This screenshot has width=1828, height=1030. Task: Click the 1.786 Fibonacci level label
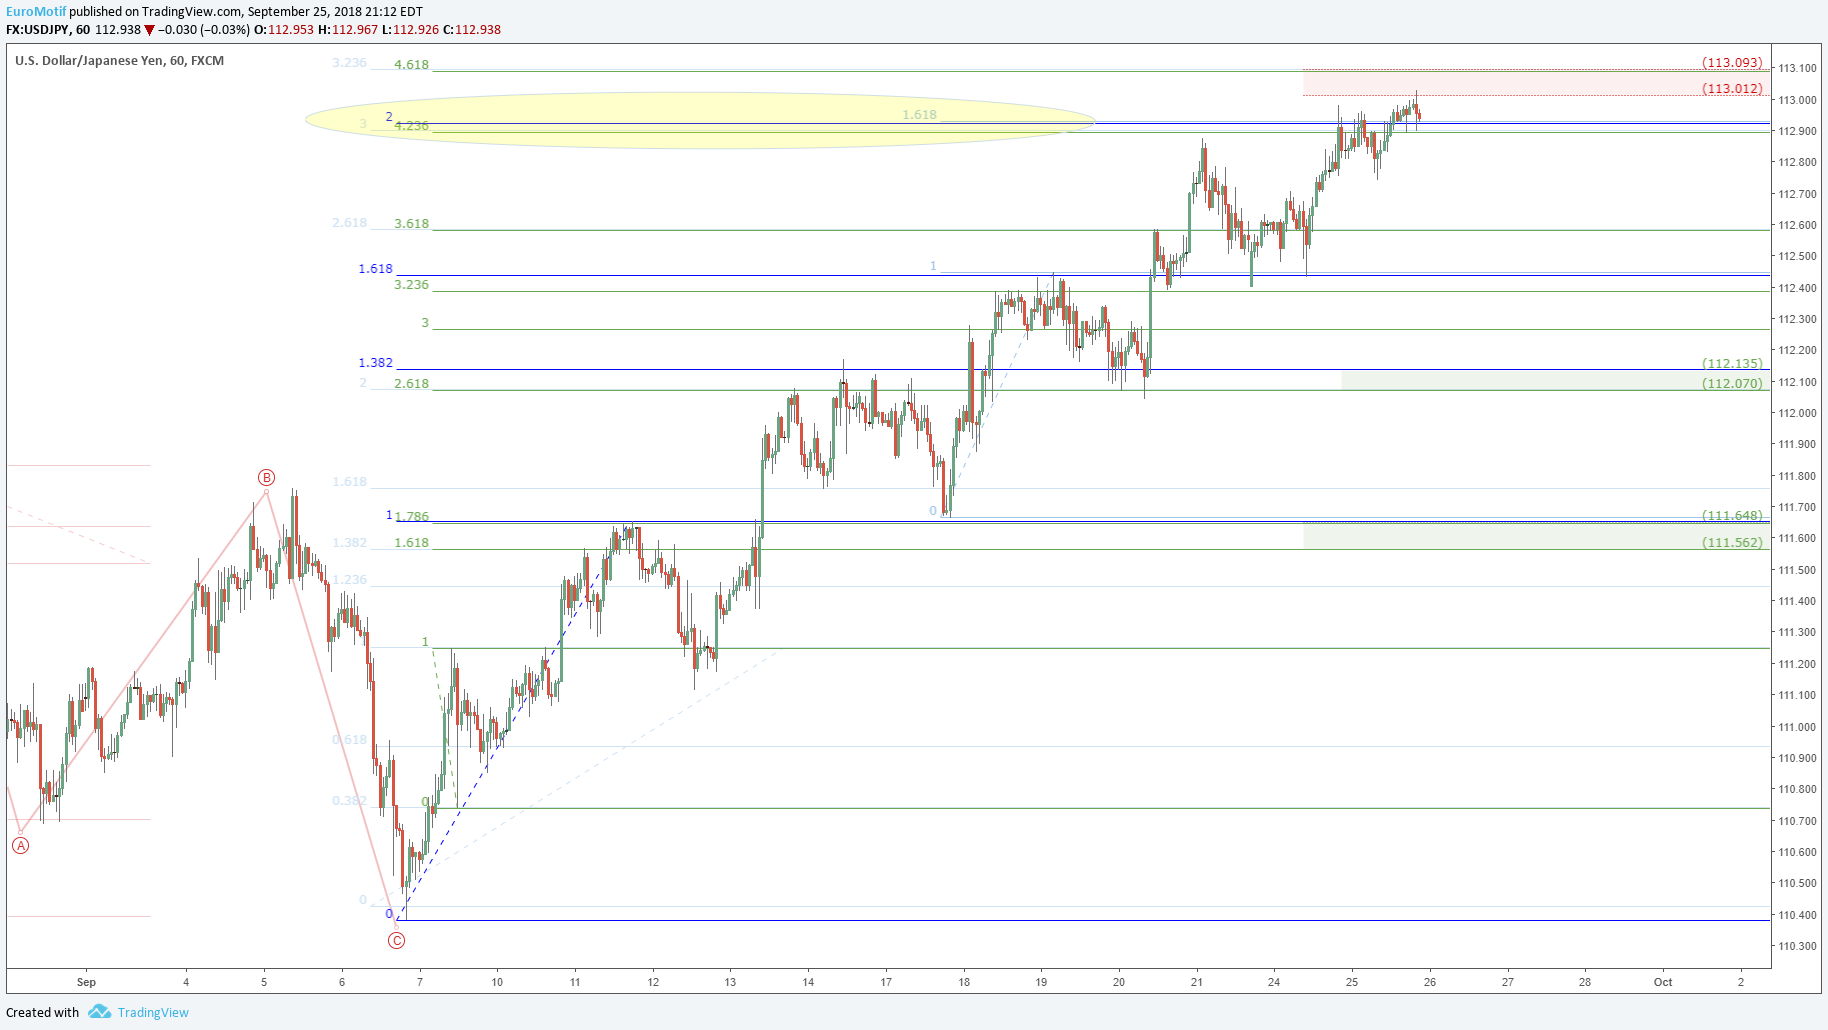[x=412, y=517]
